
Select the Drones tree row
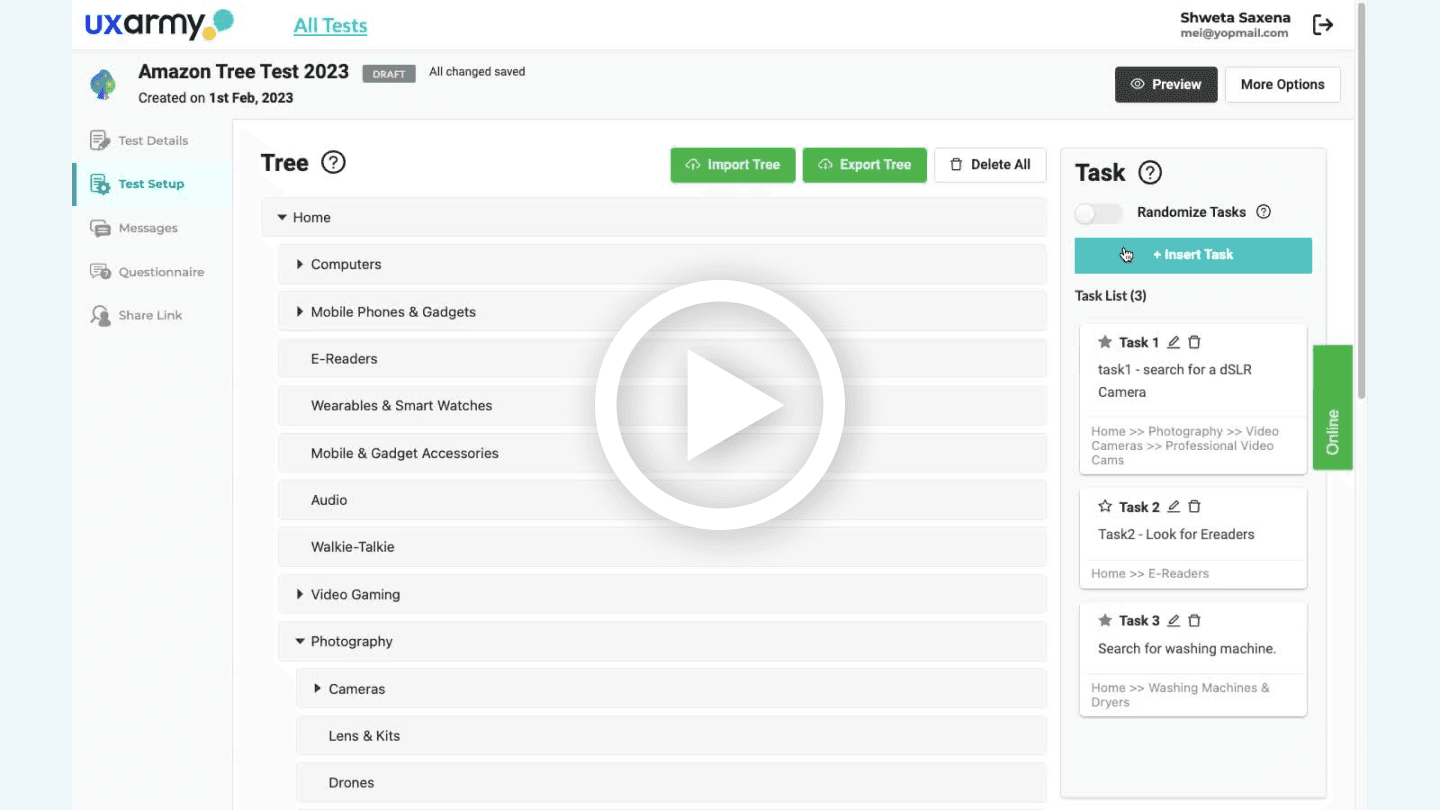pos(671,782)
